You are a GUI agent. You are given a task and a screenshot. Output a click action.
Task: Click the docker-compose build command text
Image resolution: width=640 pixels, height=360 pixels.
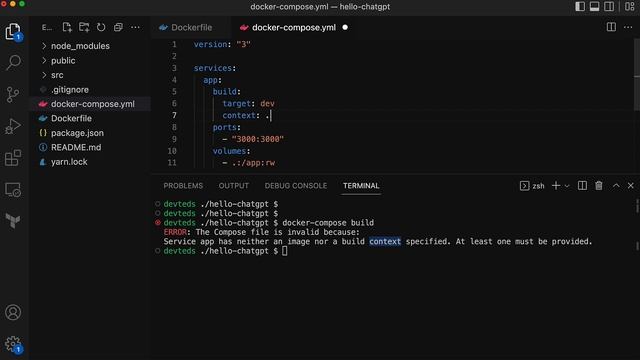coord(328,223)
